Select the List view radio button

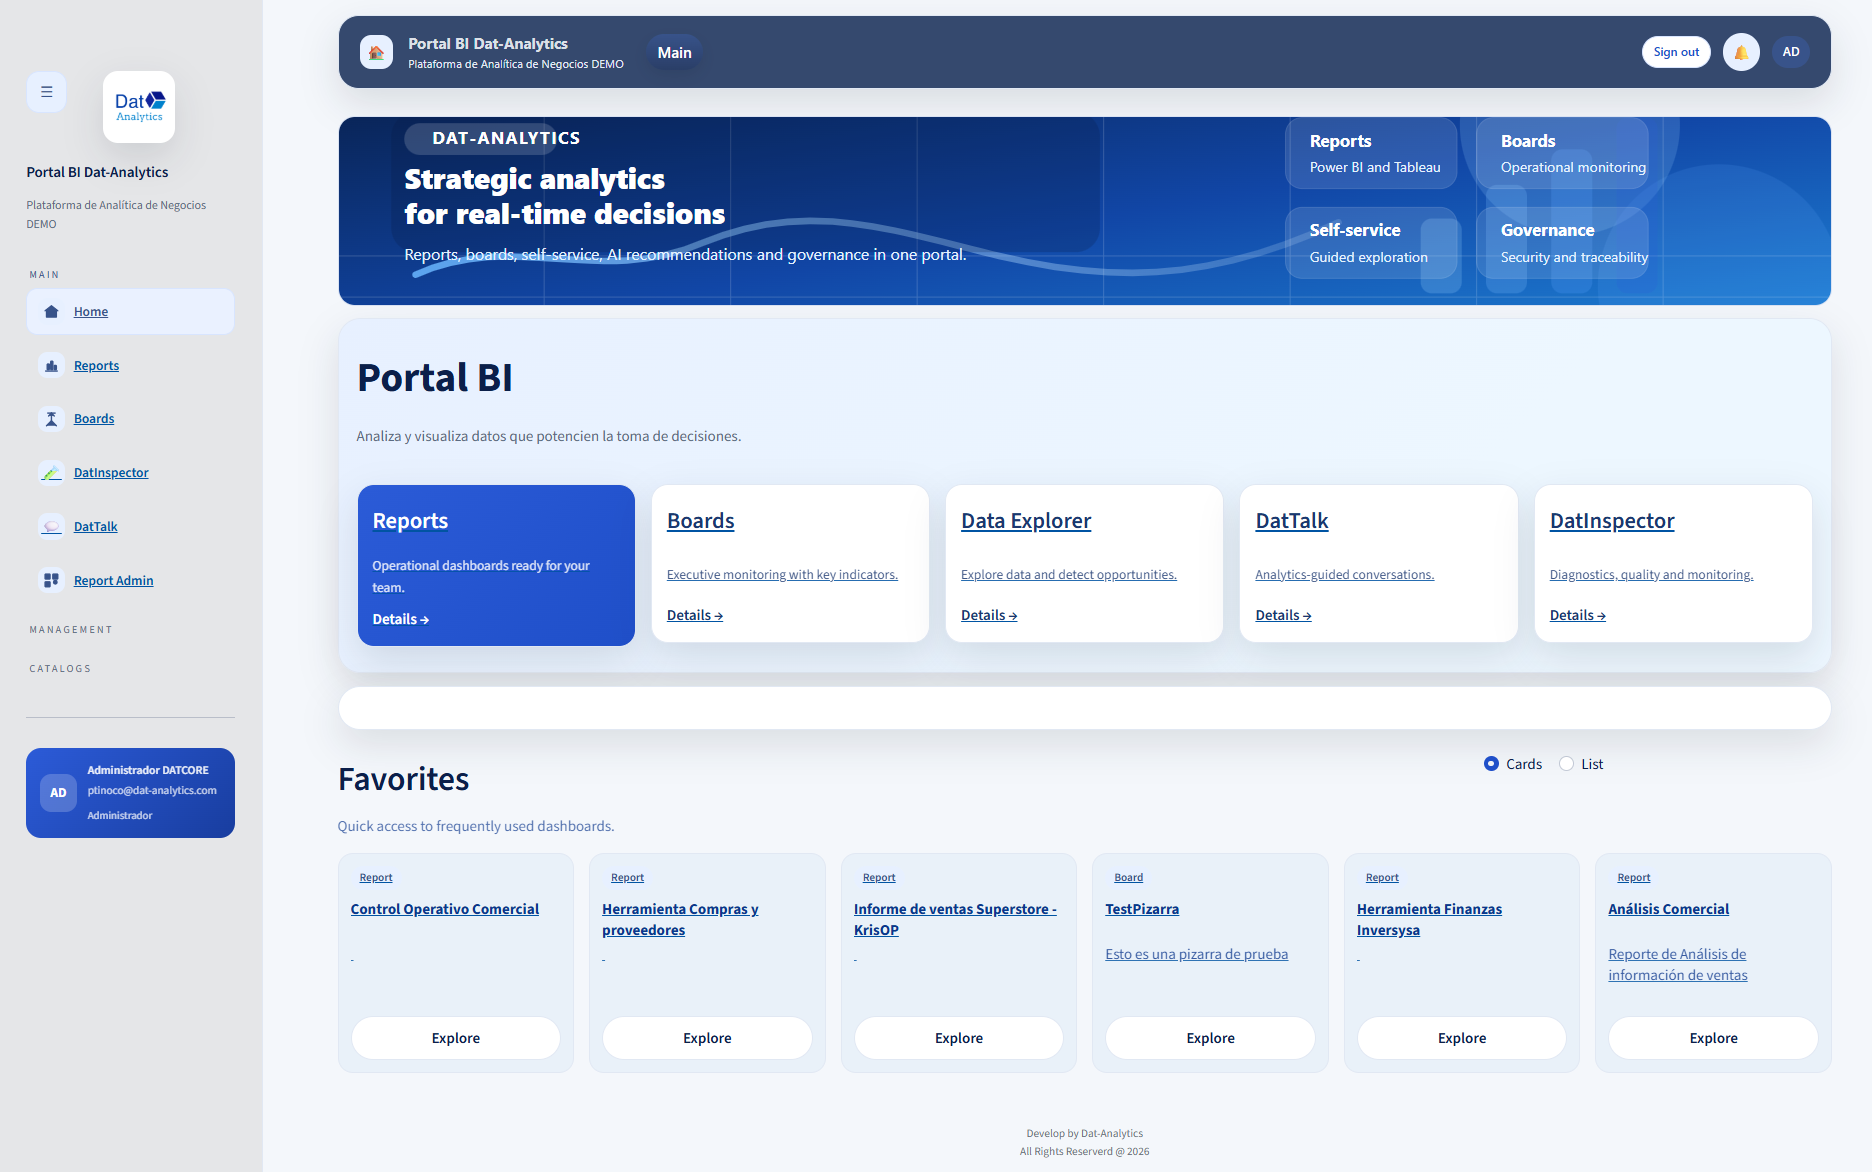point(1567,764)
